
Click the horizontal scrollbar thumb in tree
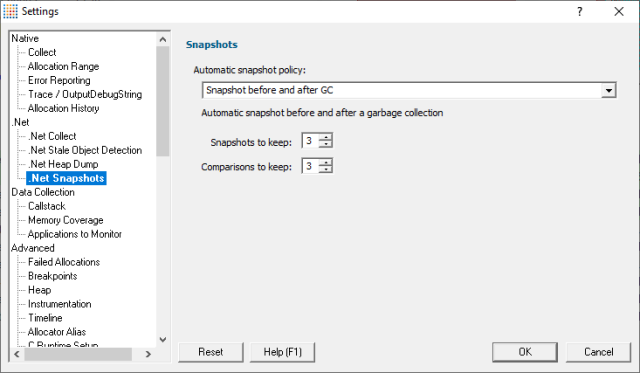tap(78, 354)
